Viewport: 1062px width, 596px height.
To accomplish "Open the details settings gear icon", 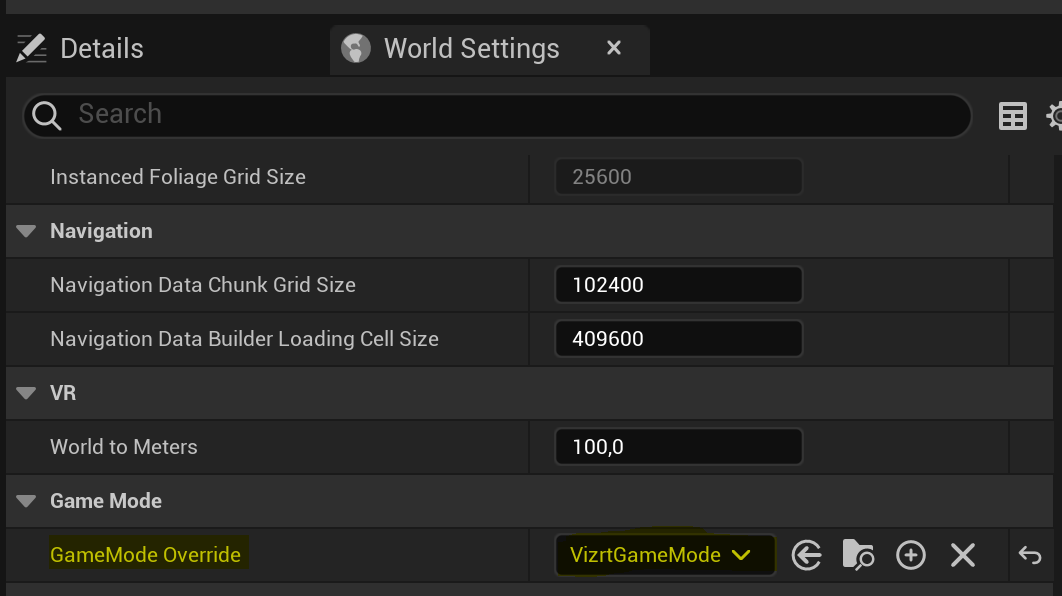I will [x=1055, y=117].
